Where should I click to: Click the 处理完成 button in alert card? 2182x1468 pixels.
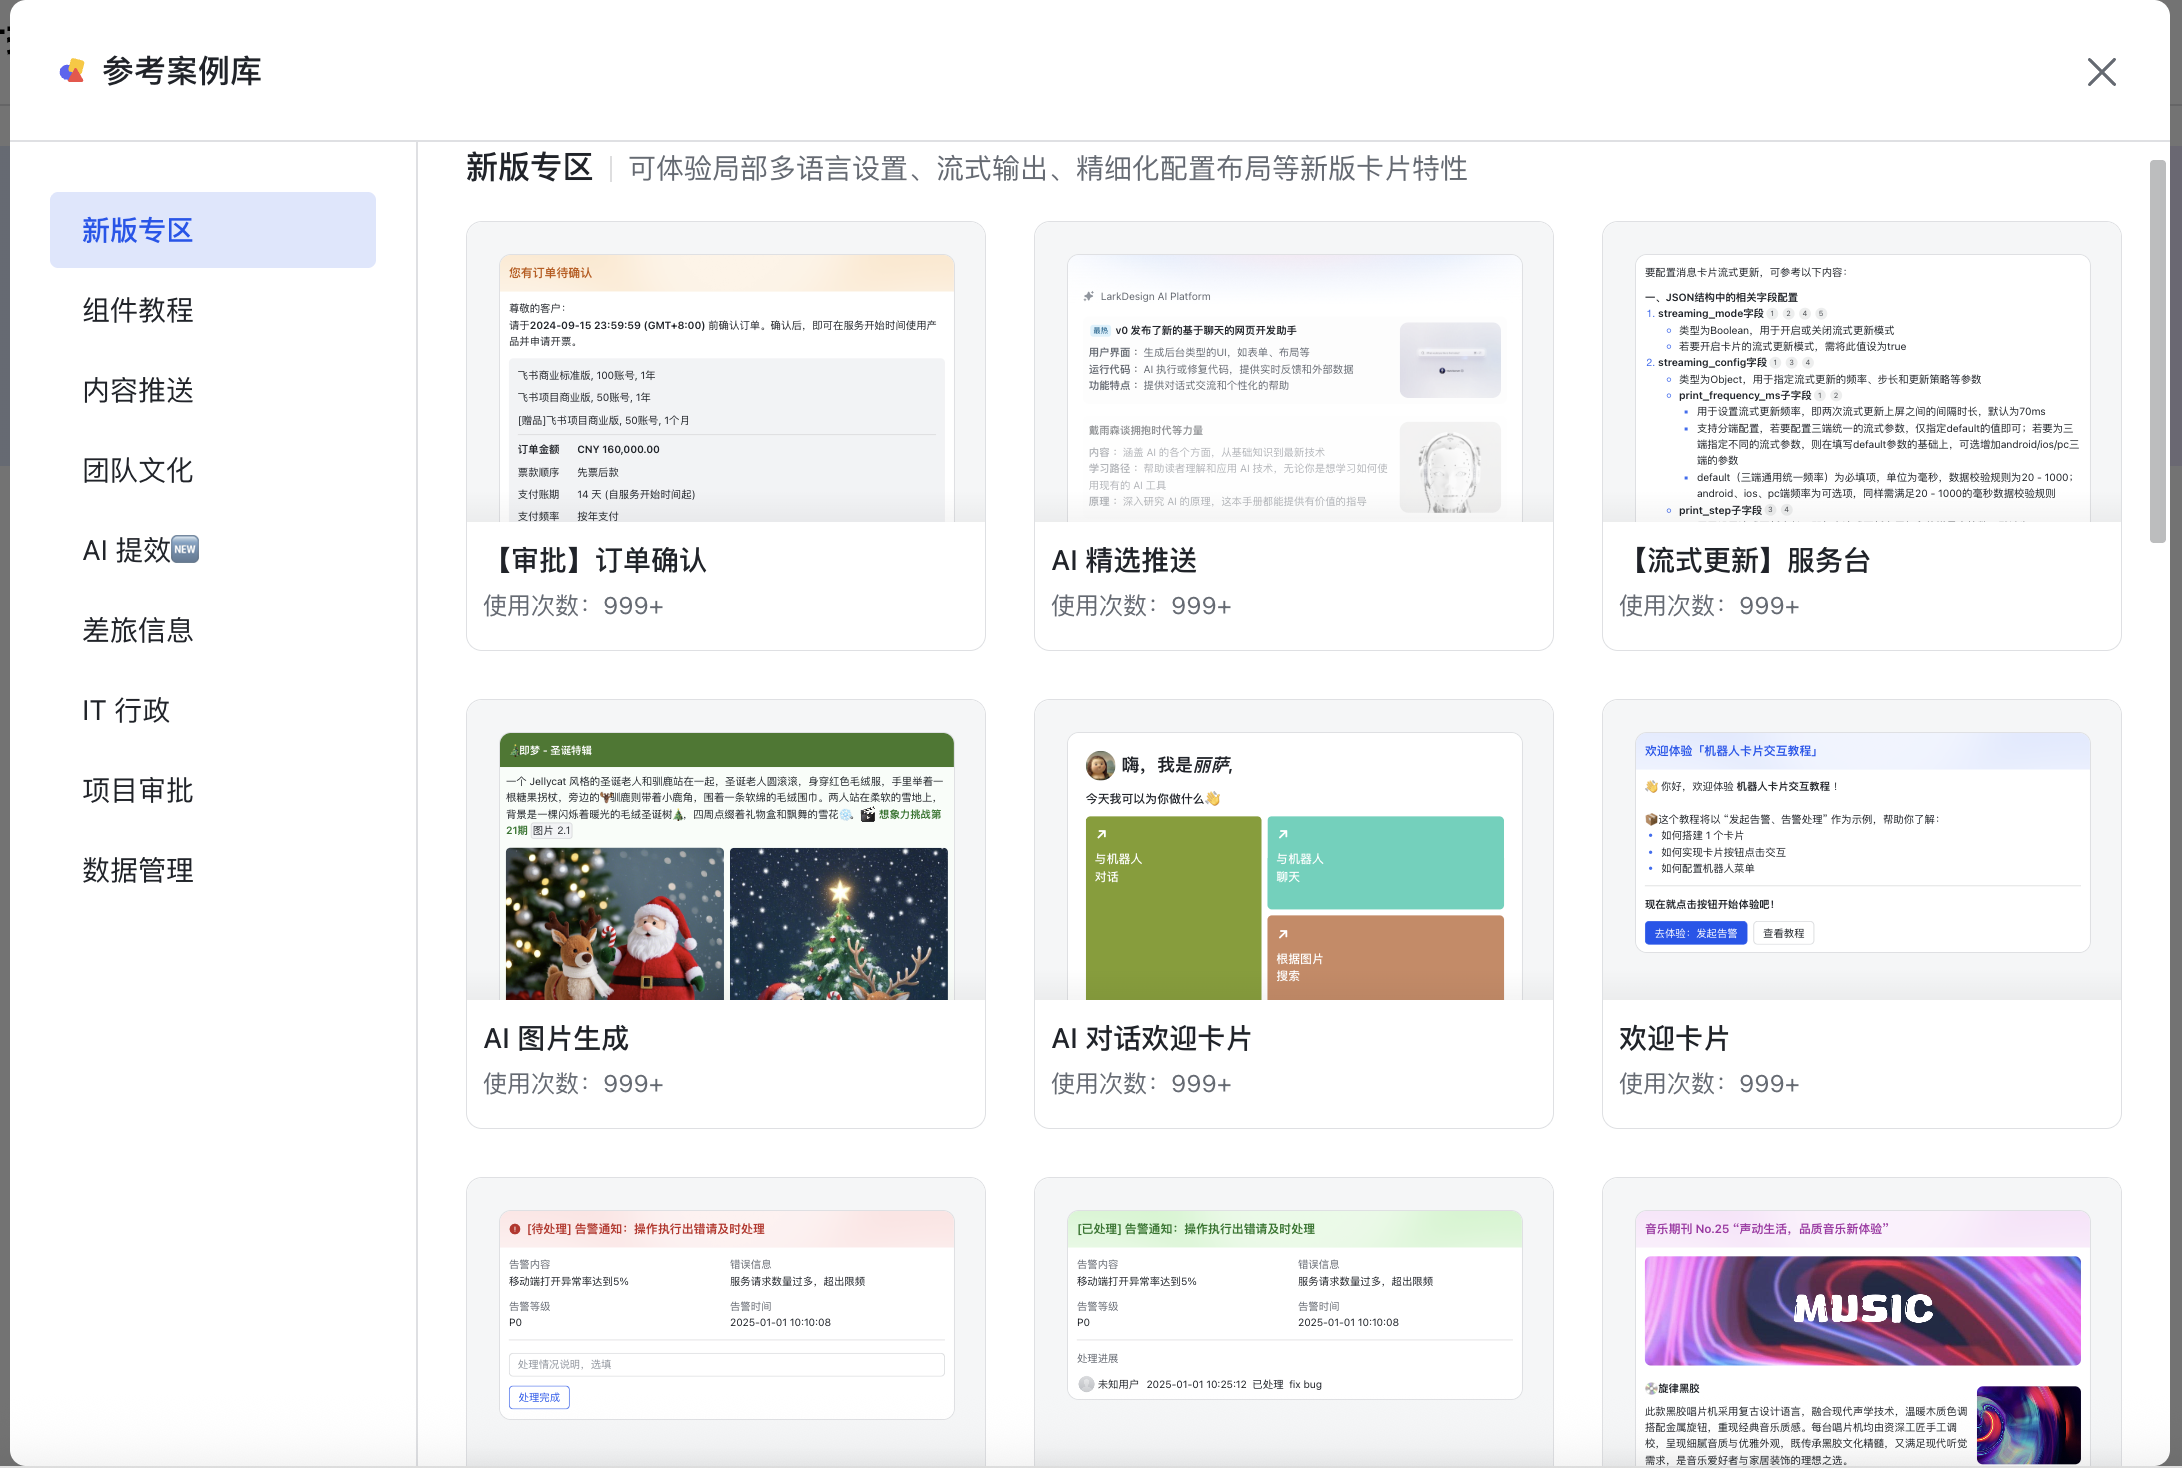coord(539,1397)
